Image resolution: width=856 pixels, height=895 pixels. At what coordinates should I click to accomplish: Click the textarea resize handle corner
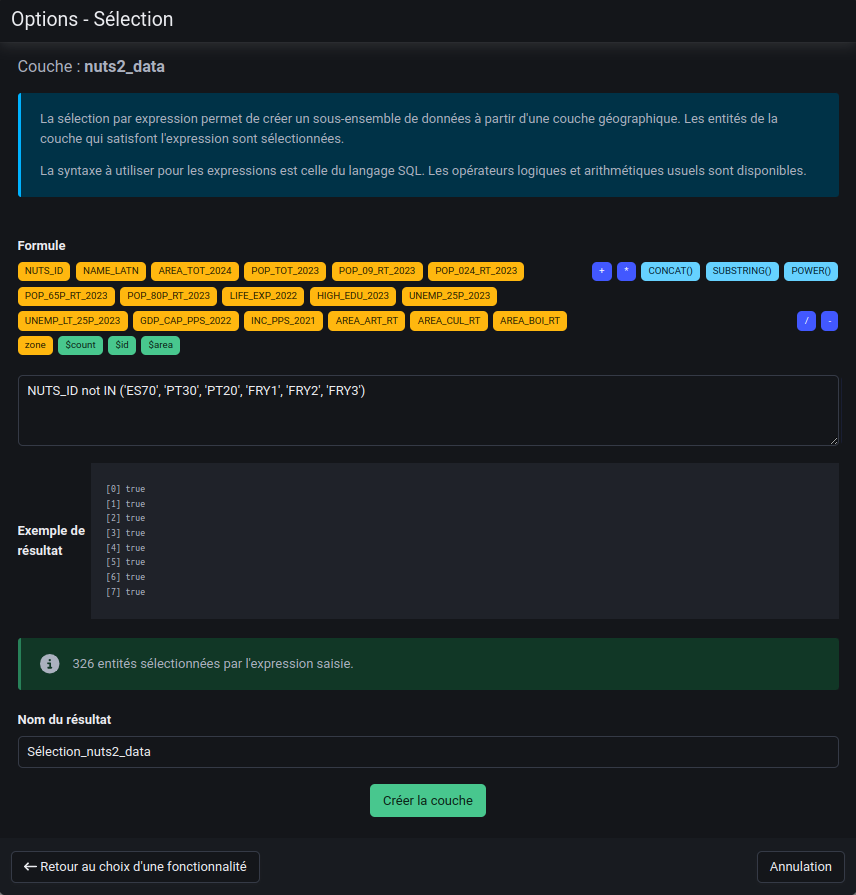[833, 439]
